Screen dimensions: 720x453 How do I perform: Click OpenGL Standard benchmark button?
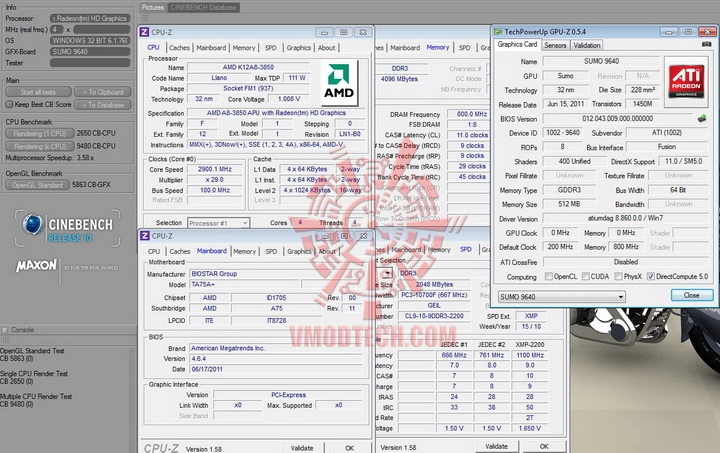[x=38, y=185]
